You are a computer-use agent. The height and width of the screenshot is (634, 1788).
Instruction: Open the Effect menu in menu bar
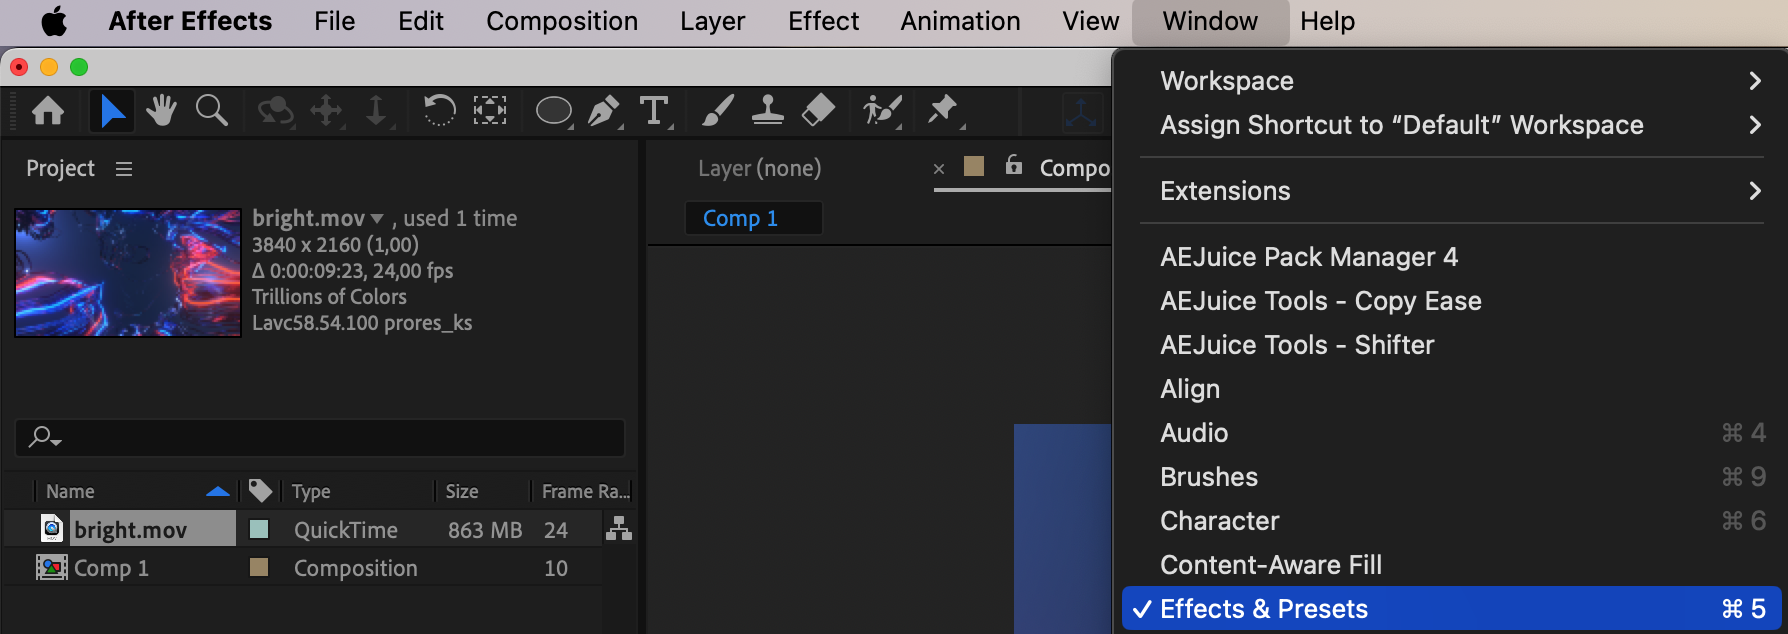coord(823,21)
